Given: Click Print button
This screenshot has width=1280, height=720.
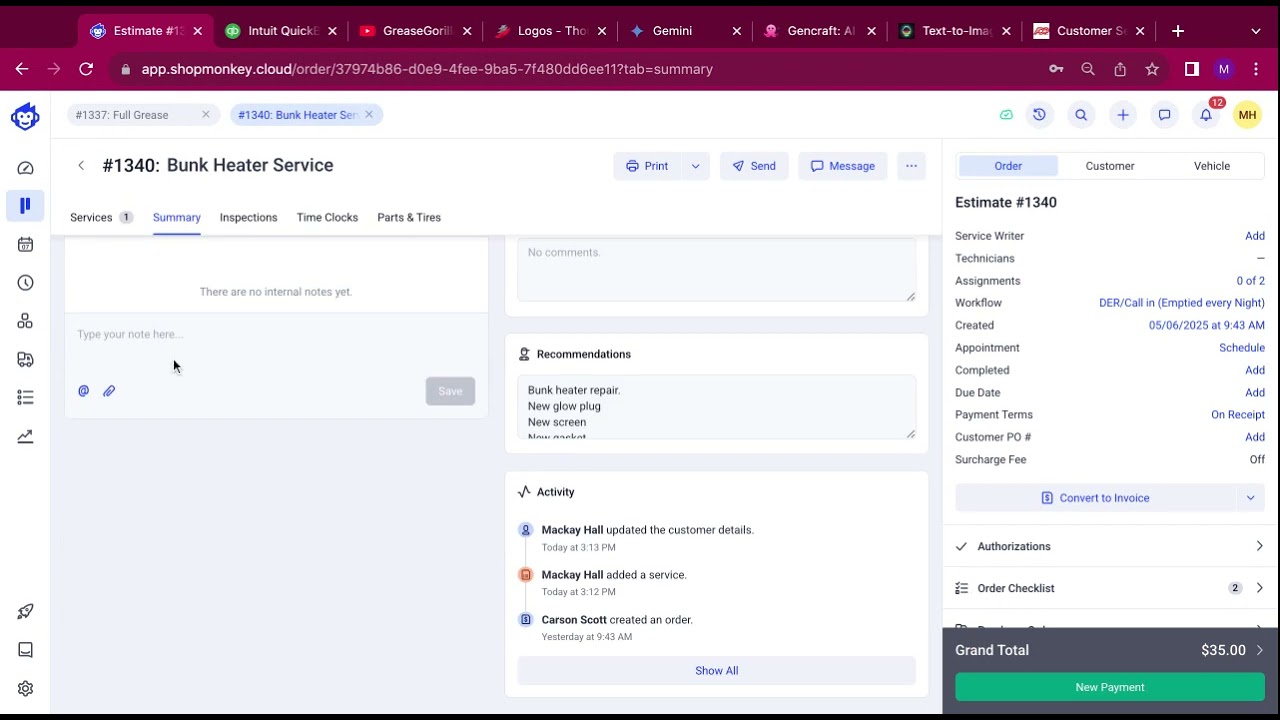Looking at the screenshot, I should pyautogui.click(x=648, y=166).
